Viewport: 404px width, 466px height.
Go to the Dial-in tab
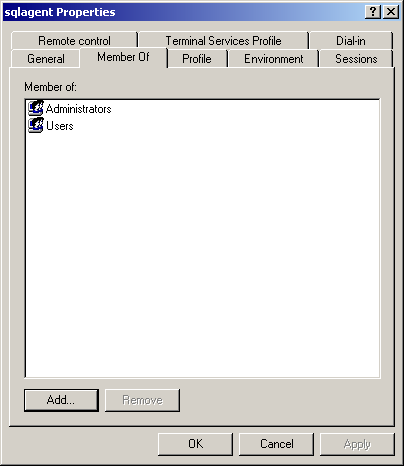(351, 41)
